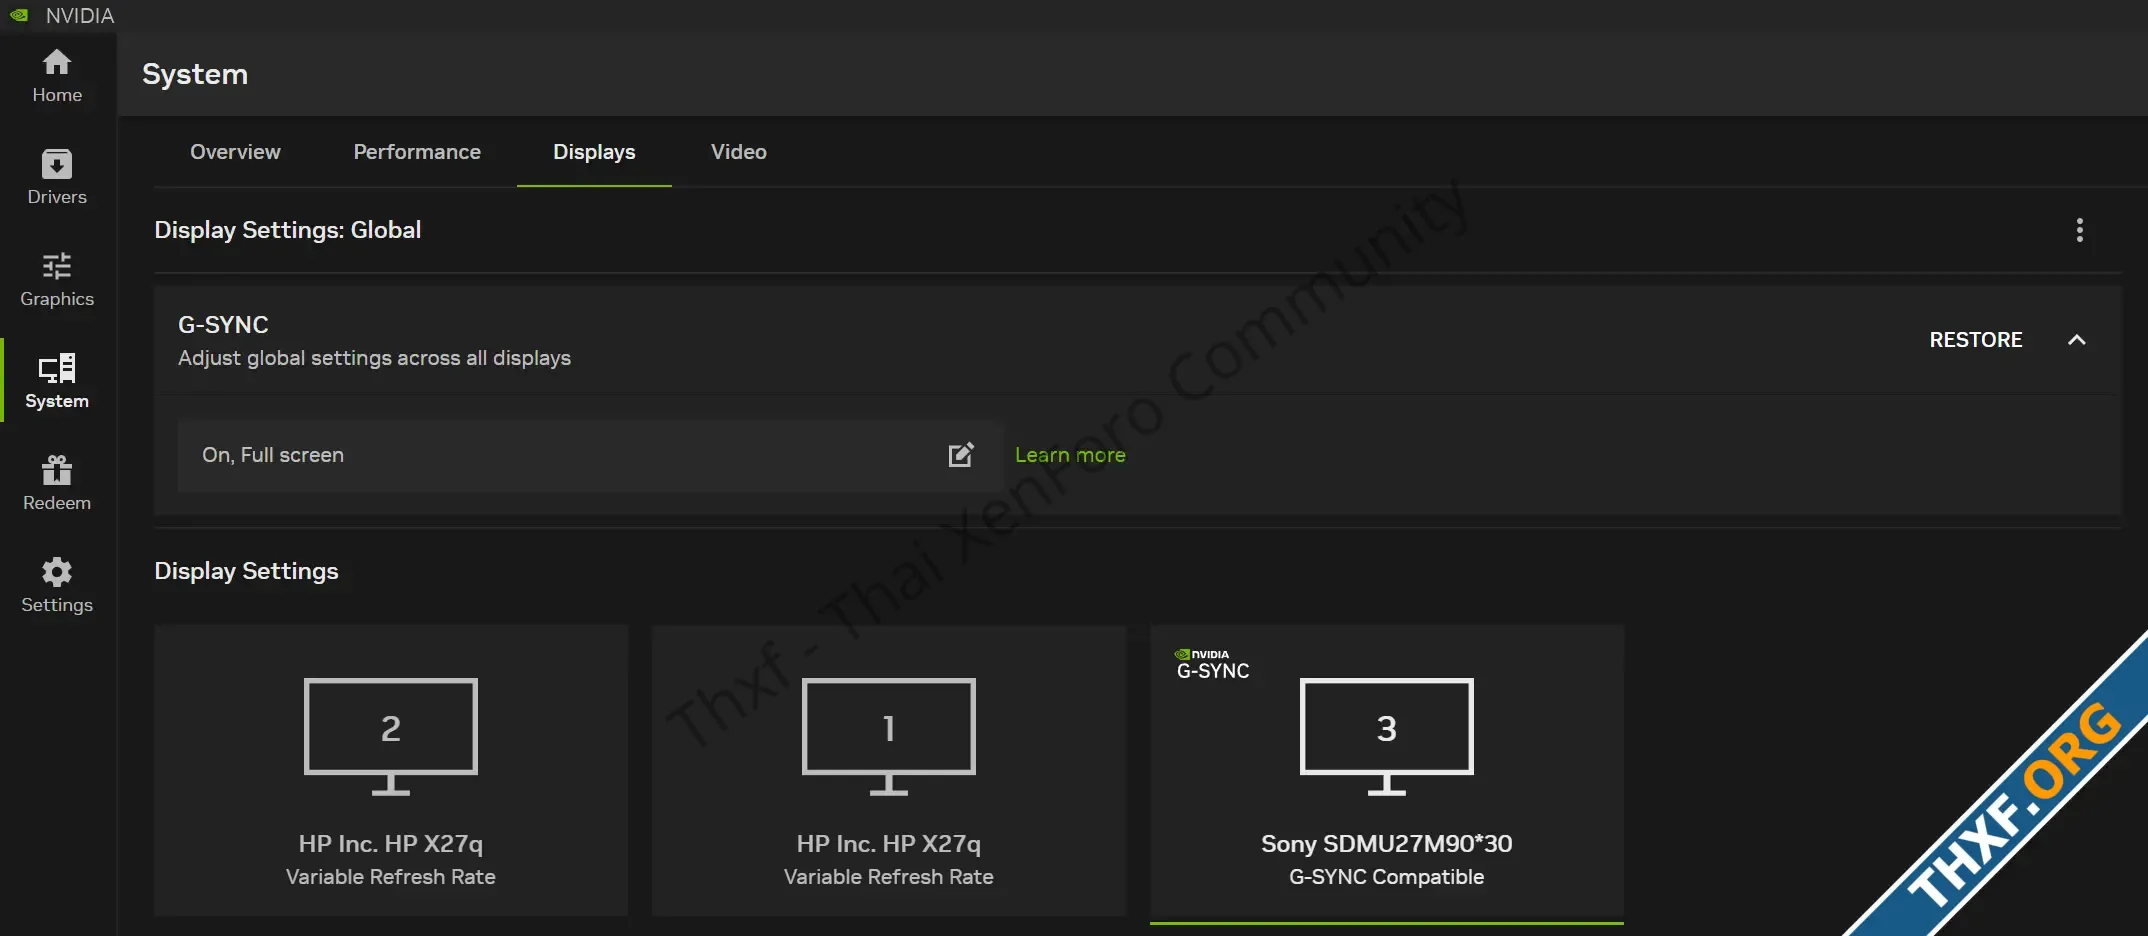The width and height of the screenshot is (2148, 936).
Task: Click the On, Full screen setting field
Action: [590, 455]
